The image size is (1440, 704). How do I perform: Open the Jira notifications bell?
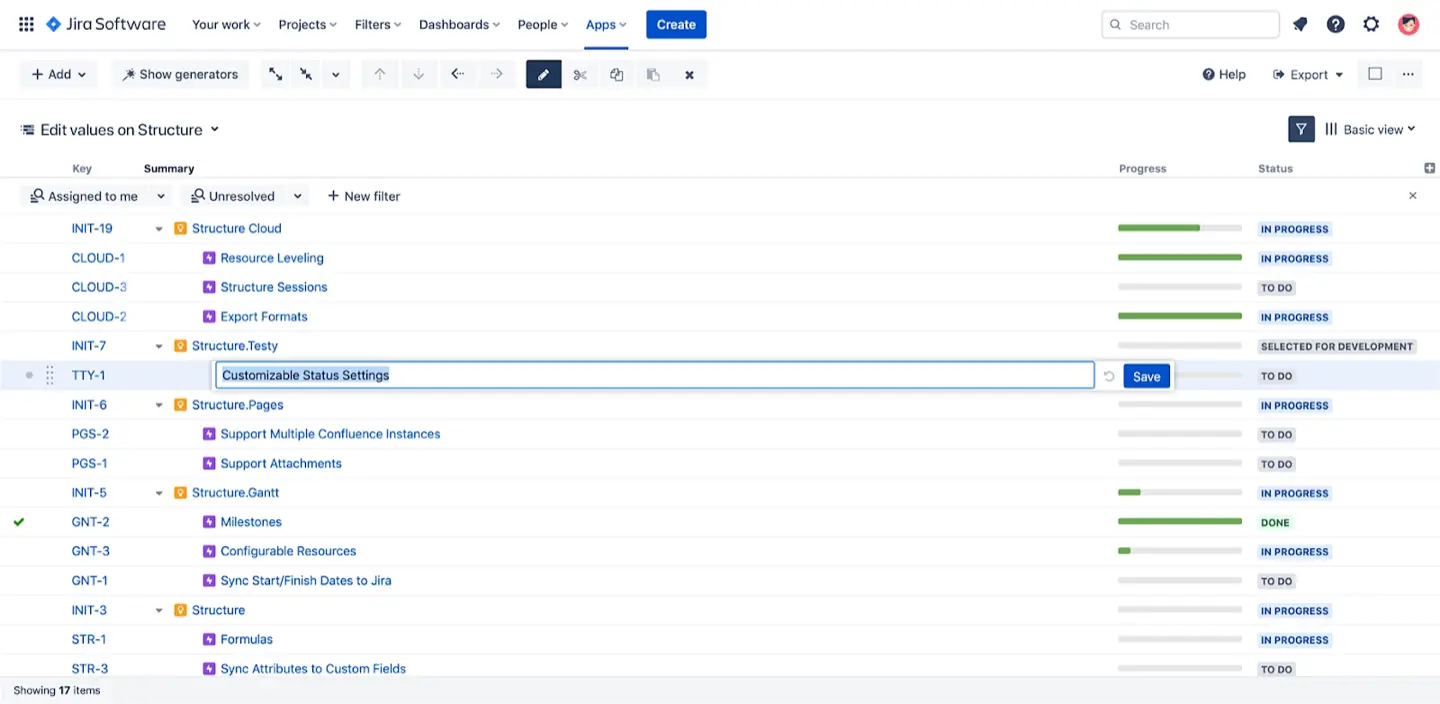[x=1299, y=24]
